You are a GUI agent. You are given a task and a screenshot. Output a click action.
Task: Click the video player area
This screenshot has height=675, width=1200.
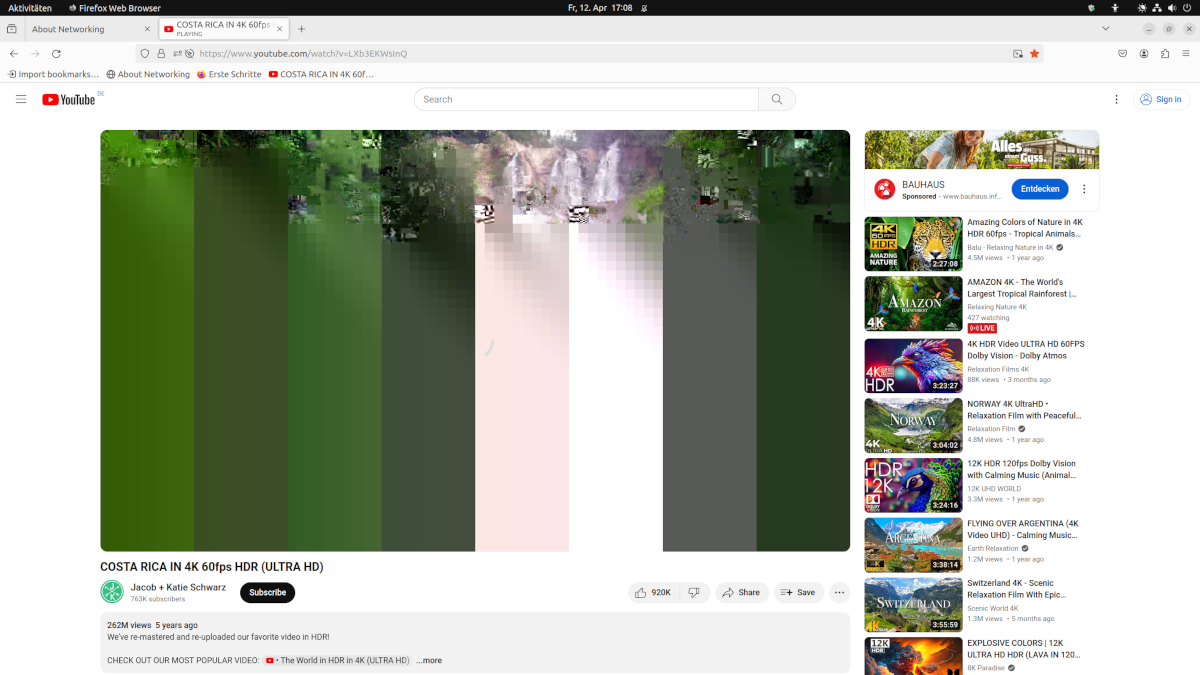475,341
